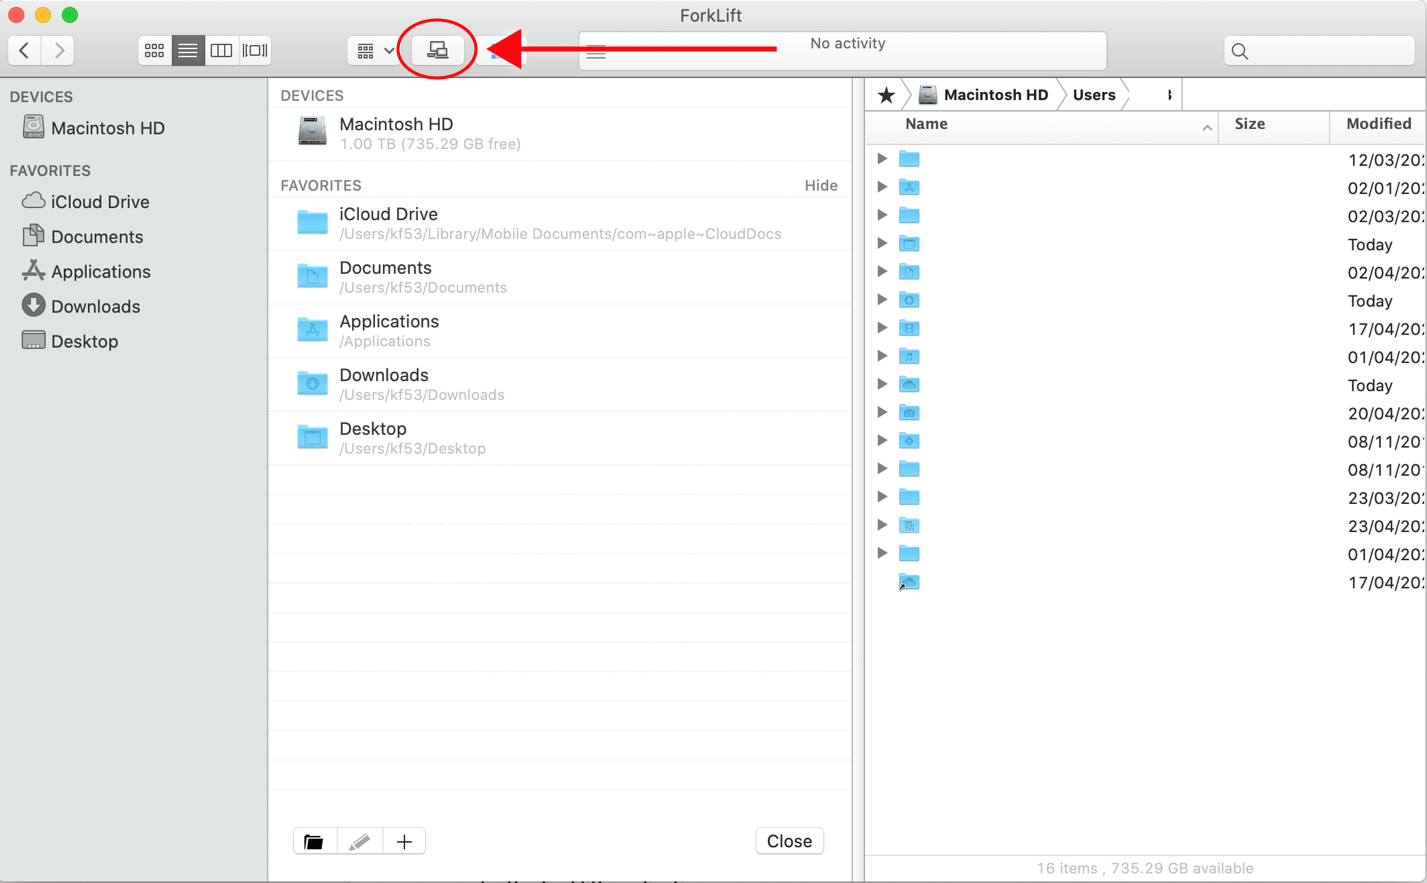Switch to icon grid view
1427x883 pixels.
154,50
